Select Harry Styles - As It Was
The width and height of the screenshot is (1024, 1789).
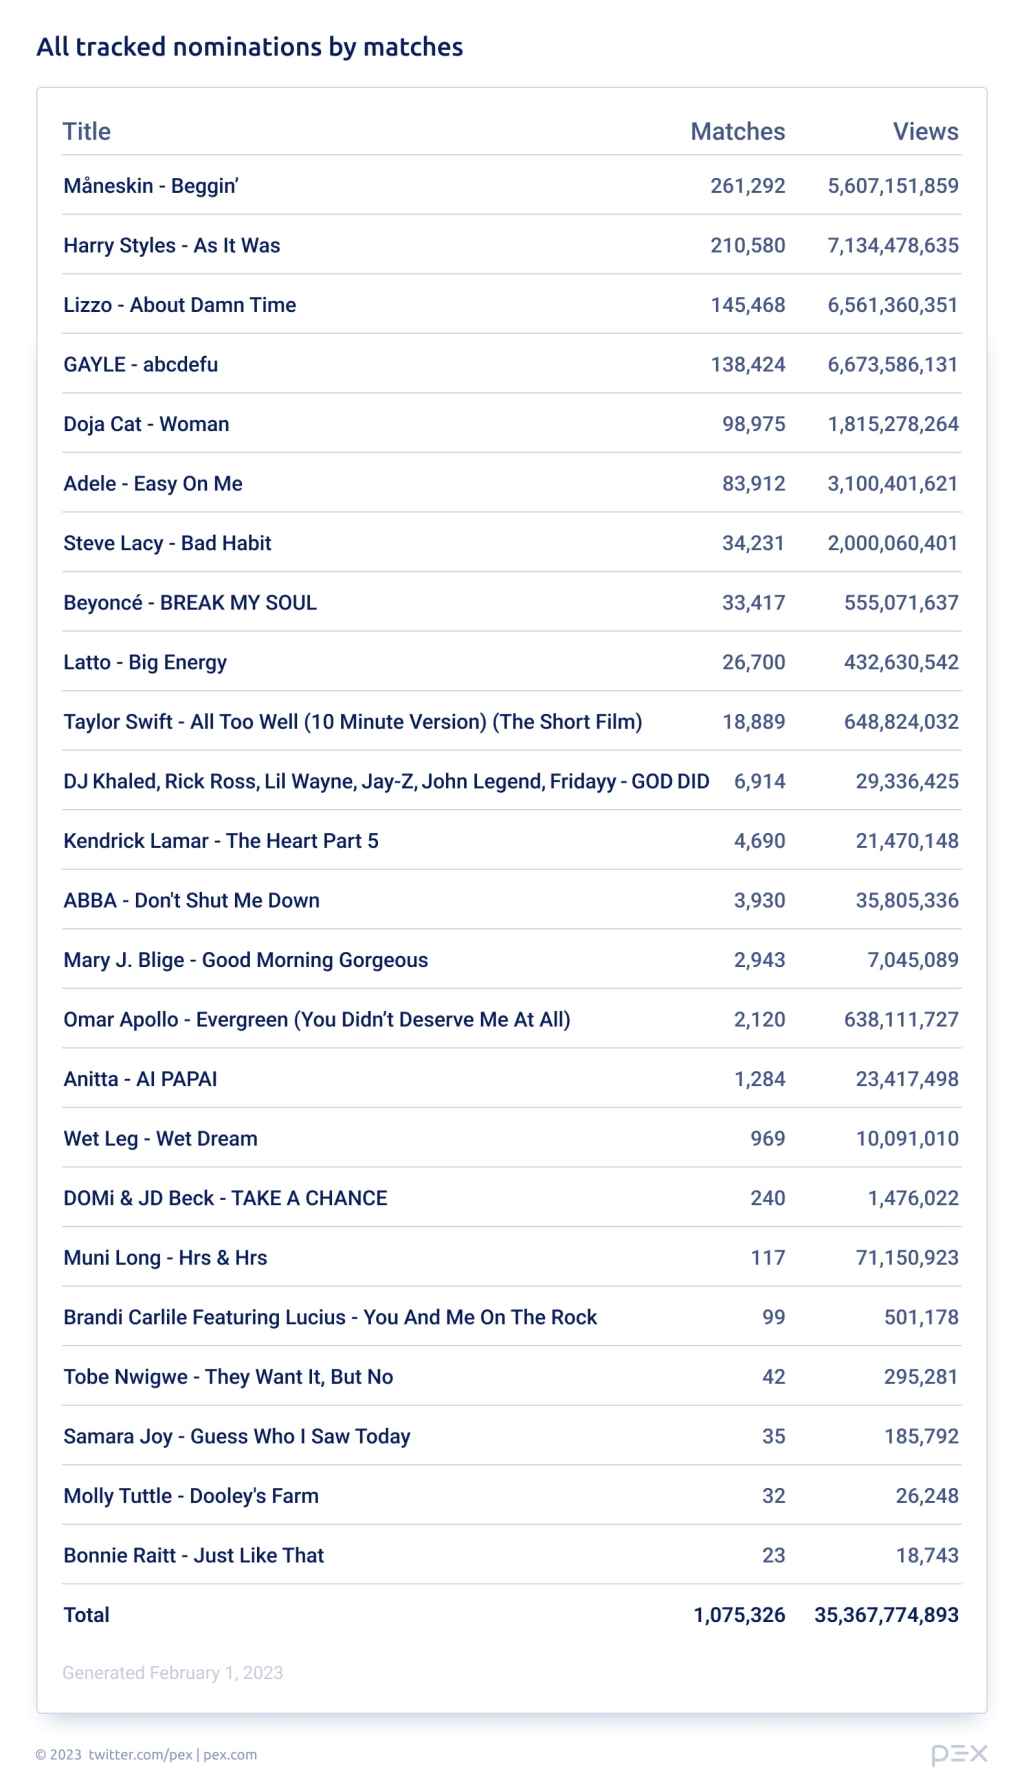coord(172,246)
